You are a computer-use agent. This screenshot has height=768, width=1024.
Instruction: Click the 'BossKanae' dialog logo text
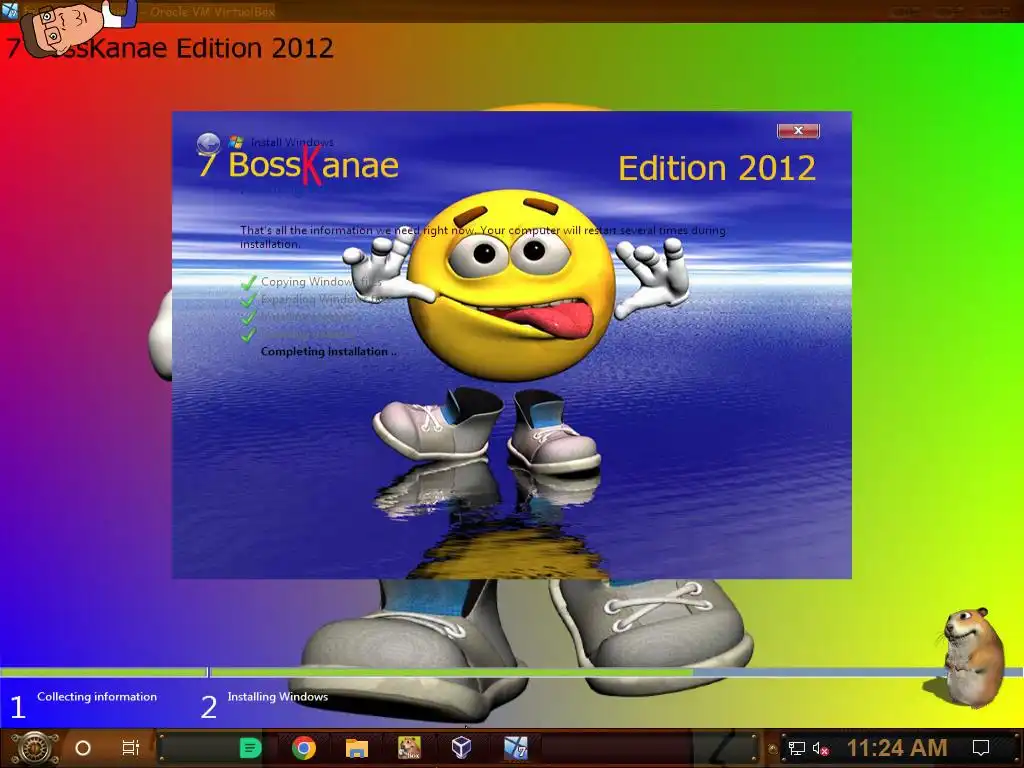pos(313,165)
